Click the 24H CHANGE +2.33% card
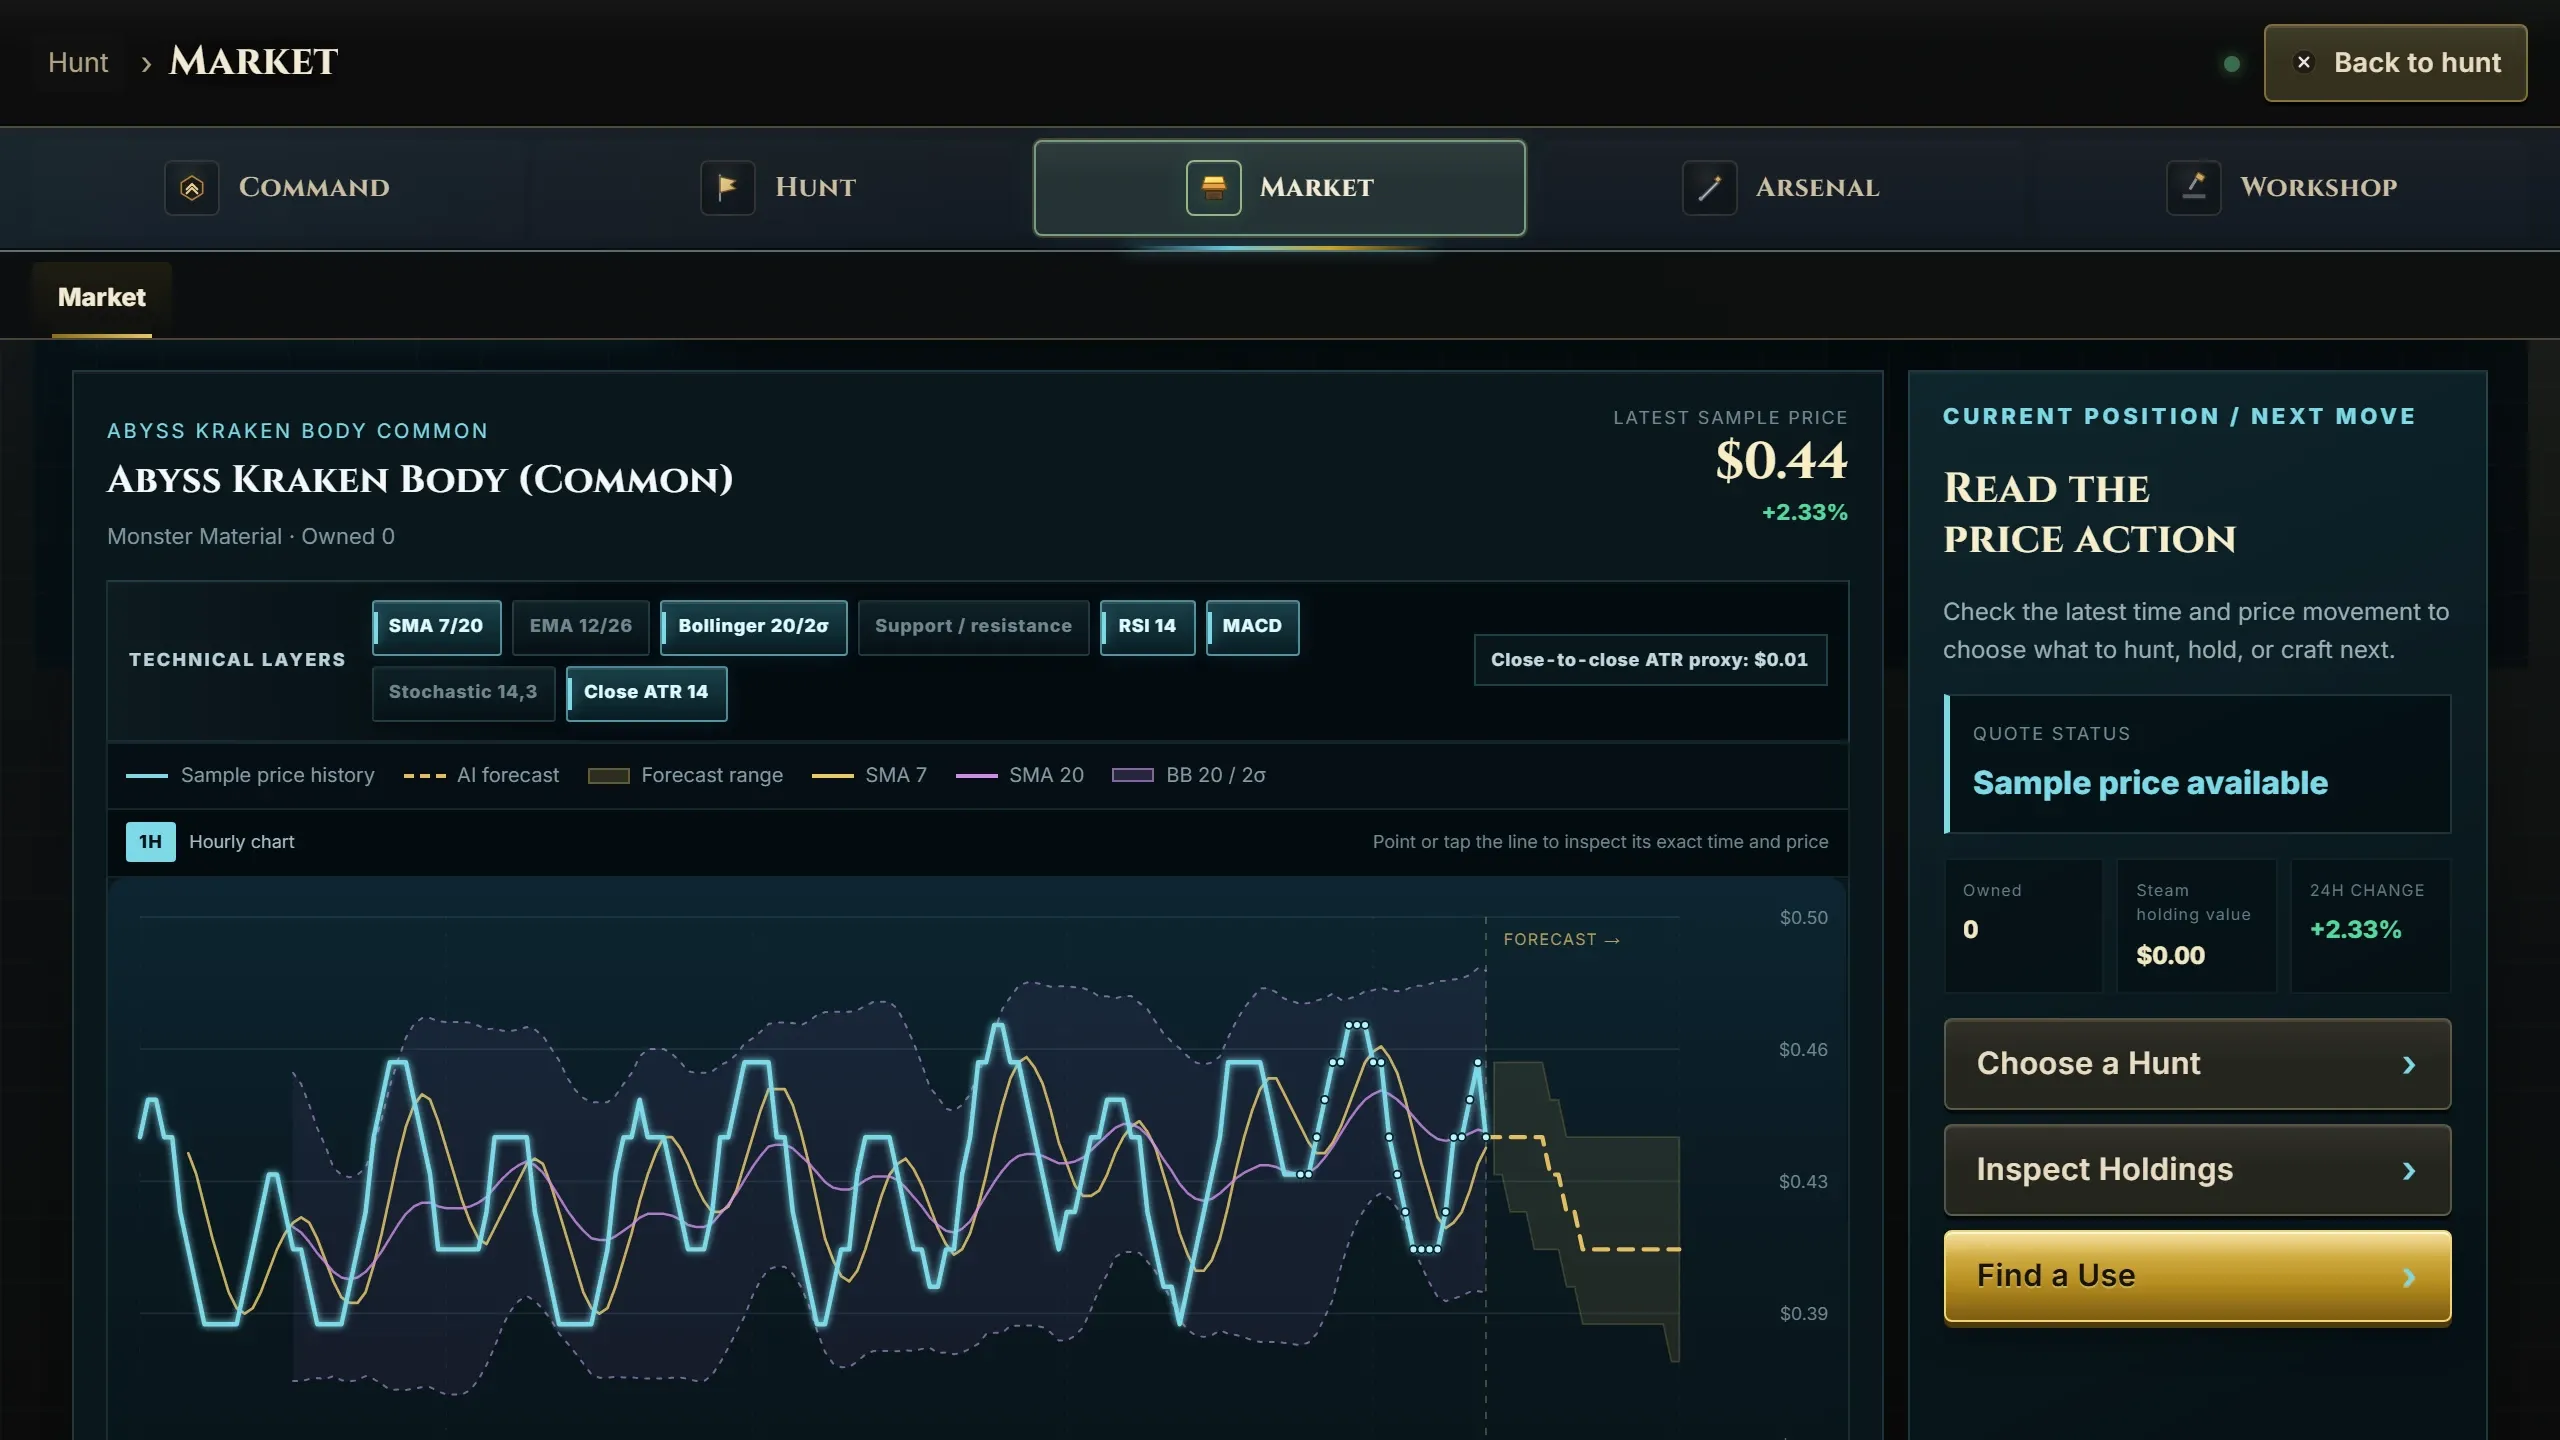Screen dimensions: 2560x1440 (x=2370, y=926)
